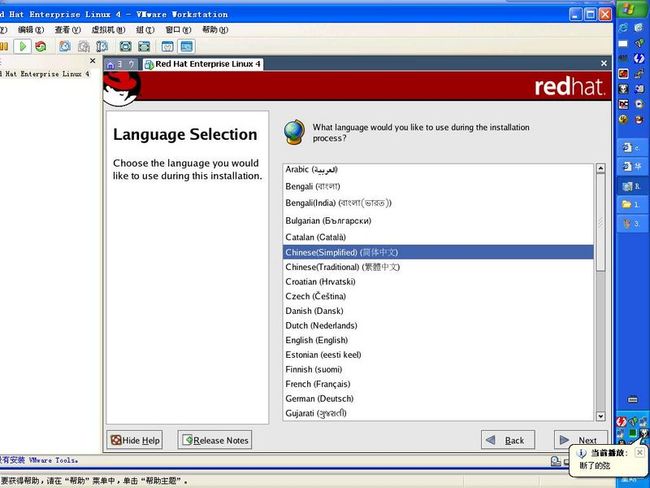Select Estonian (eesti keel) language
Screen dimensions: 650x488
(439, 354)
